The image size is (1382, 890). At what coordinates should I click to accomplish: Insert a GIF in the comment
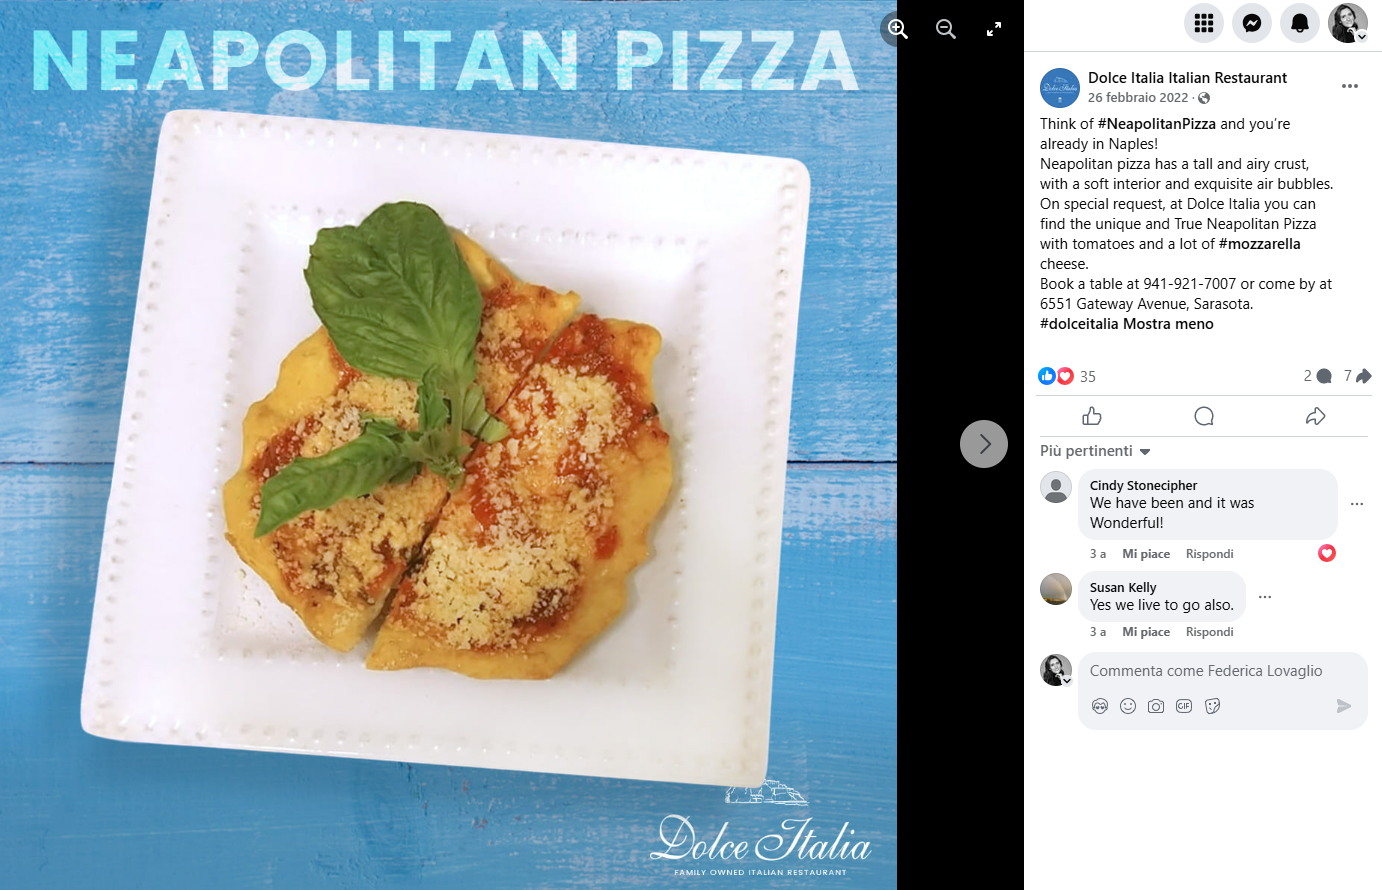click(x=1184, y=706)
